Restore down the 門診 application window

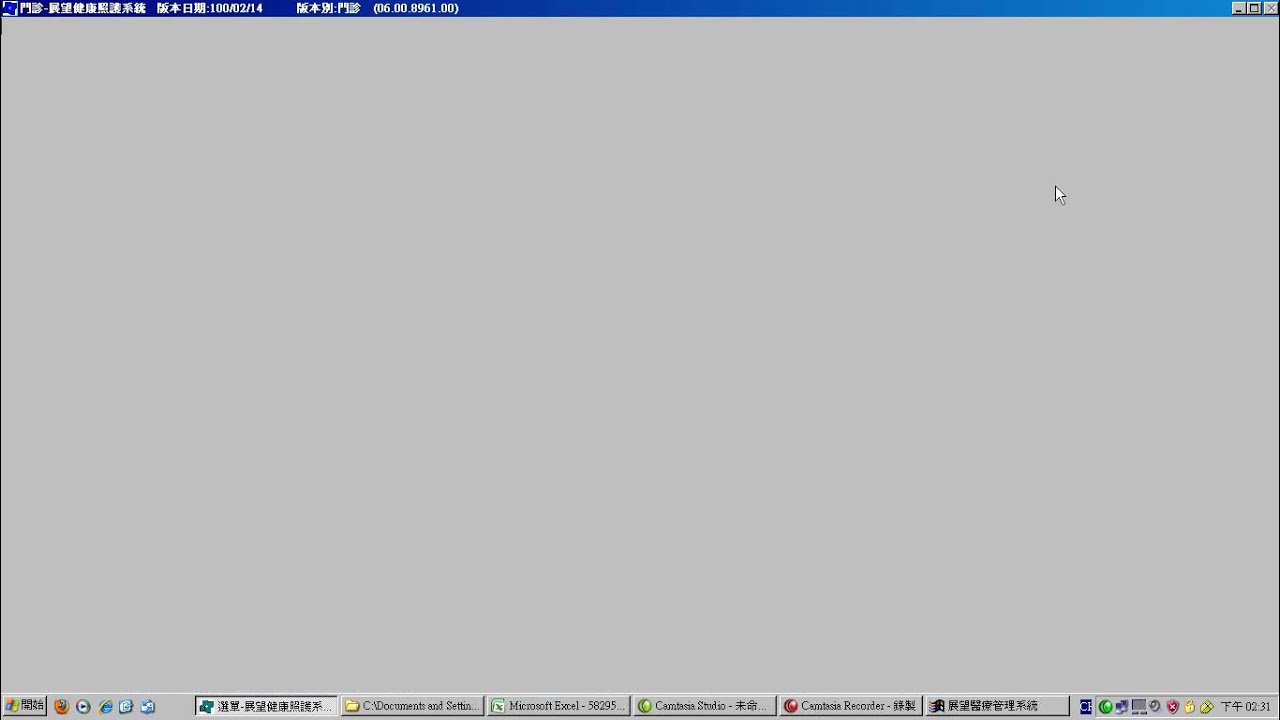tap(1254, 8)
